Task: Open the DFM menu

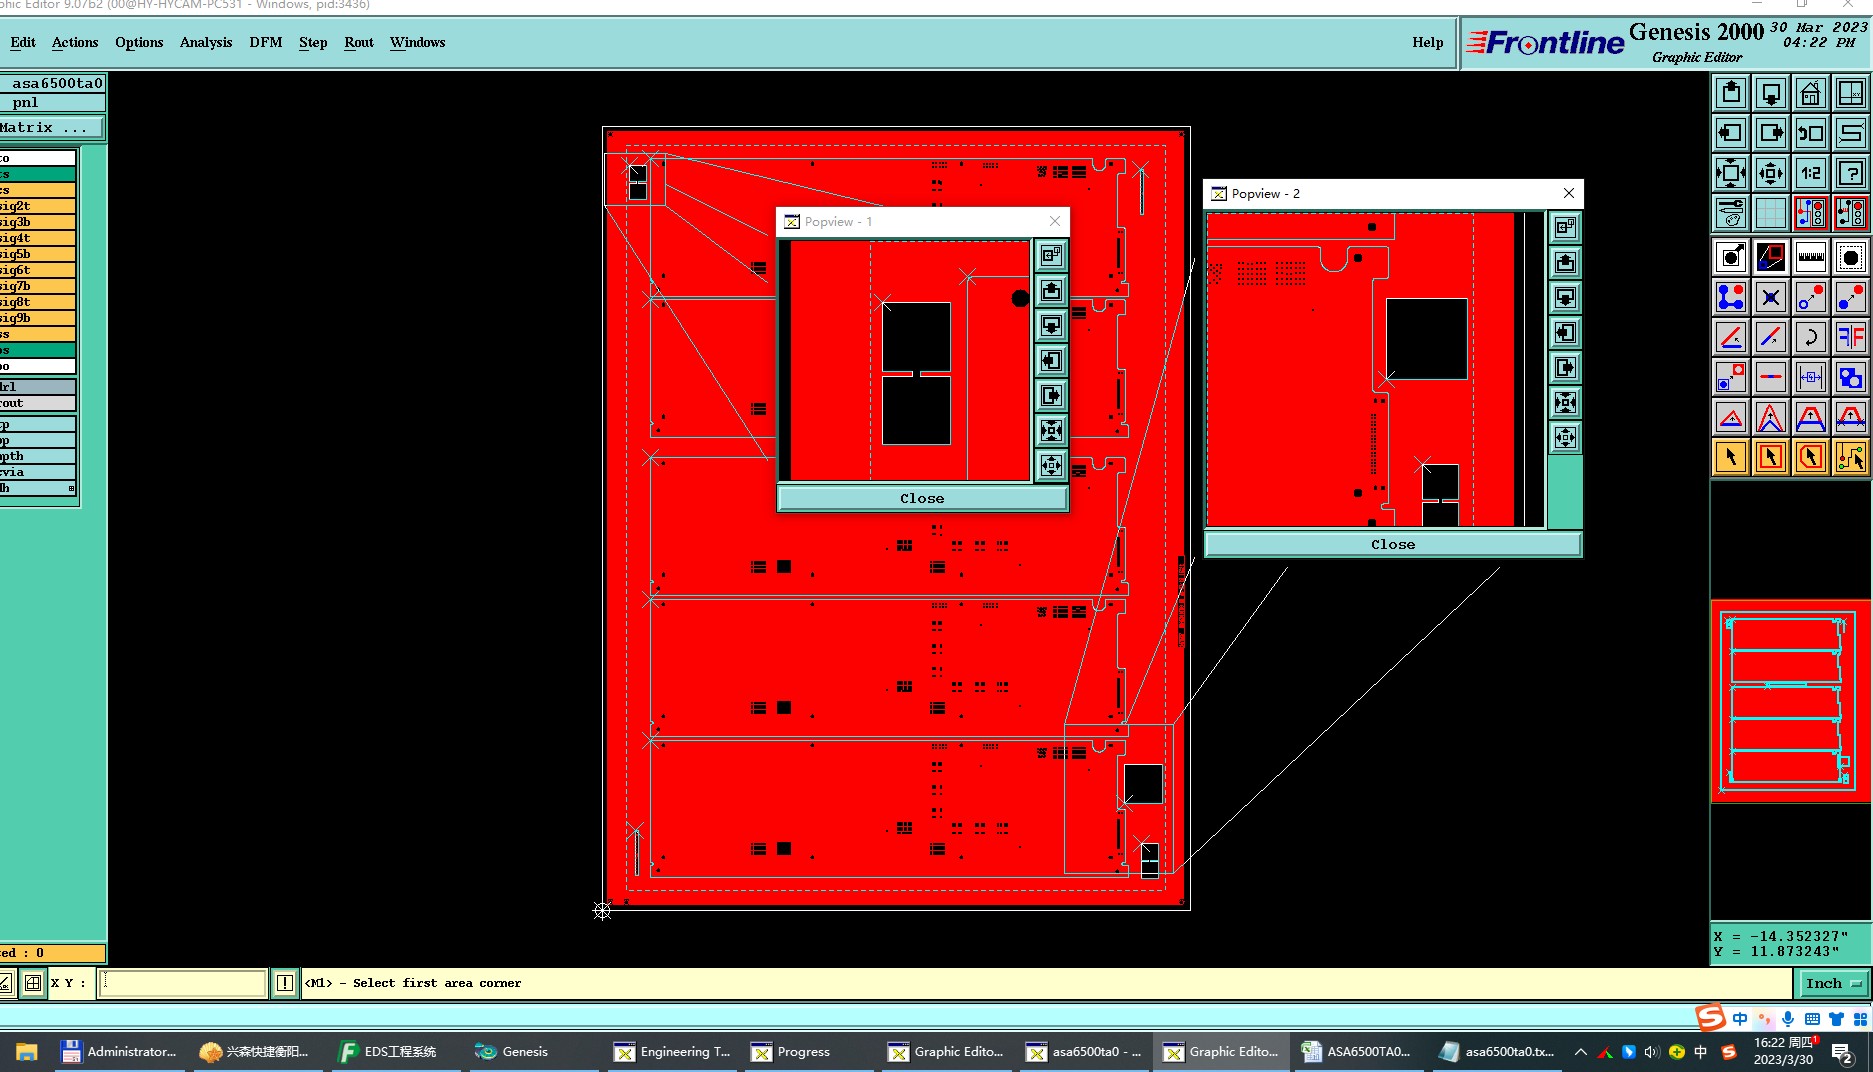Action: coord(265,42)
